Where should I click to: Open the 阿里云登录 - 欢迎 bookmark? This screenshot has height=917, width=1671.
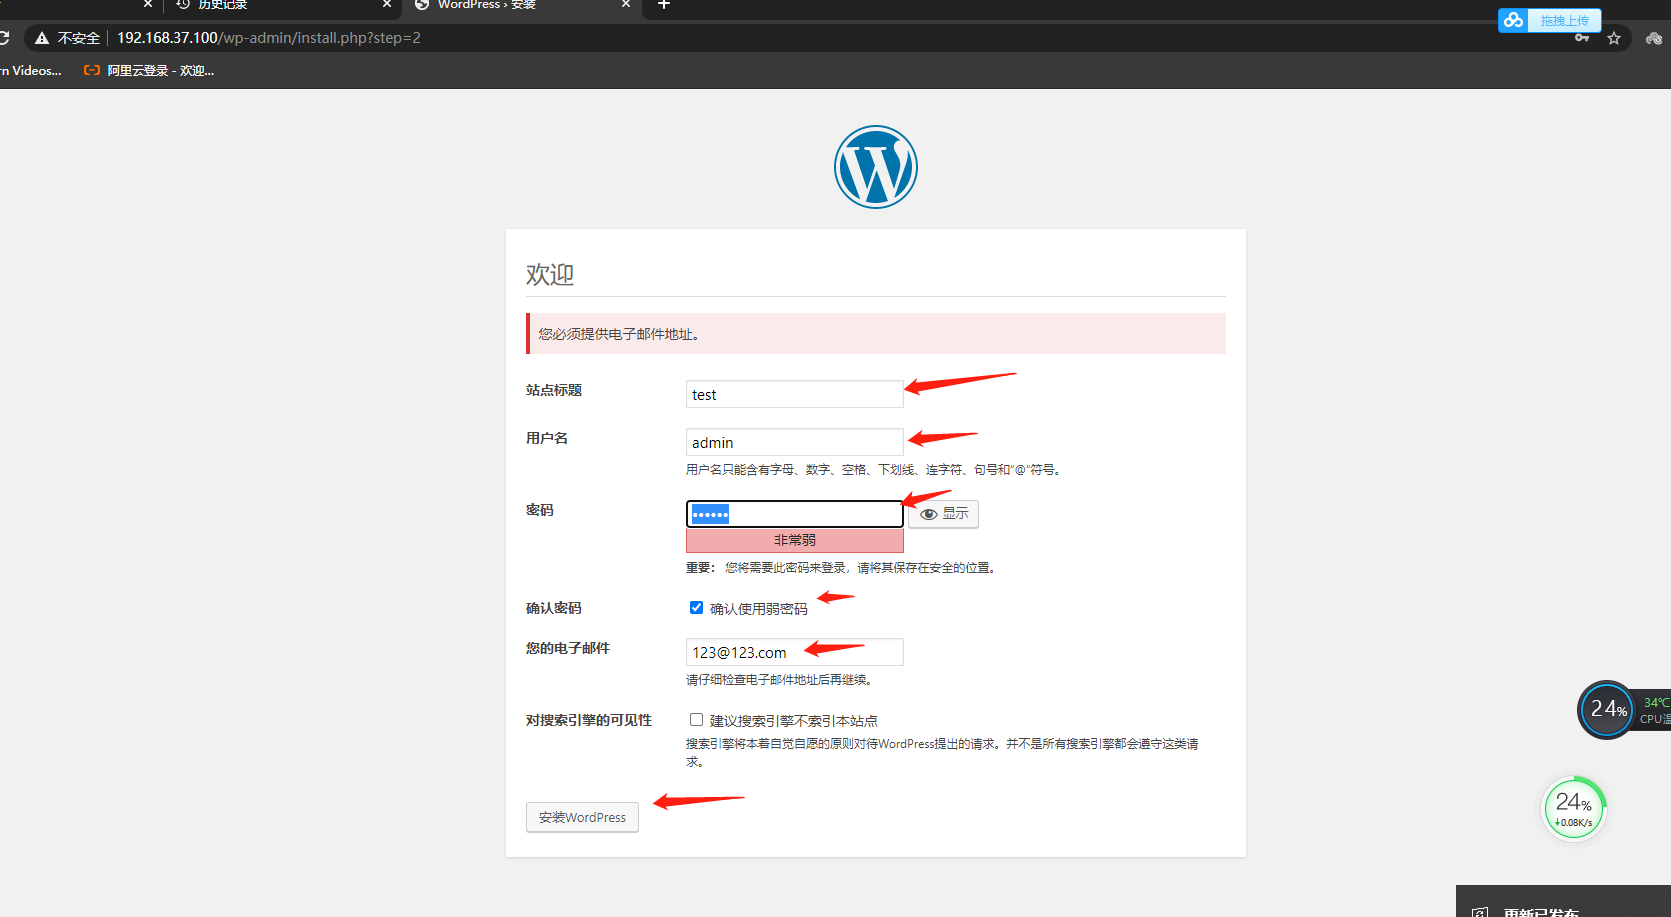tap(149, 70)
